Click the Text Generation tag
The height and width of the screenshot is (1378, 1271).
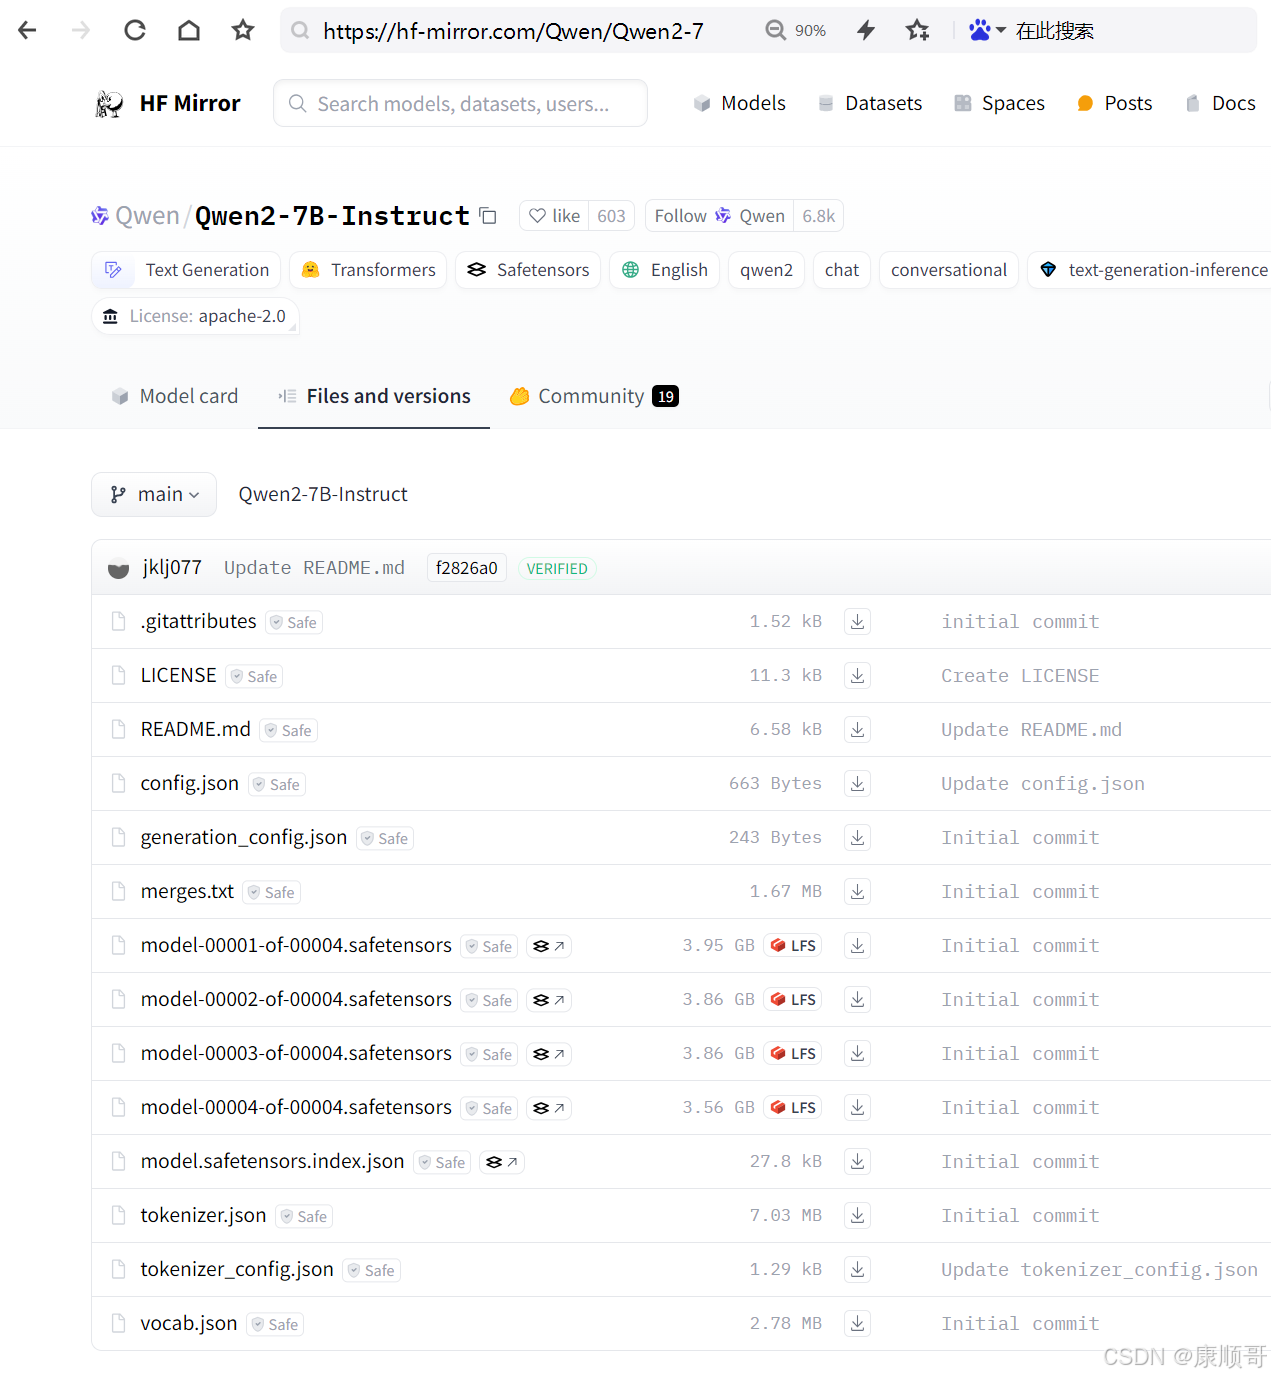tap(186, 270)
